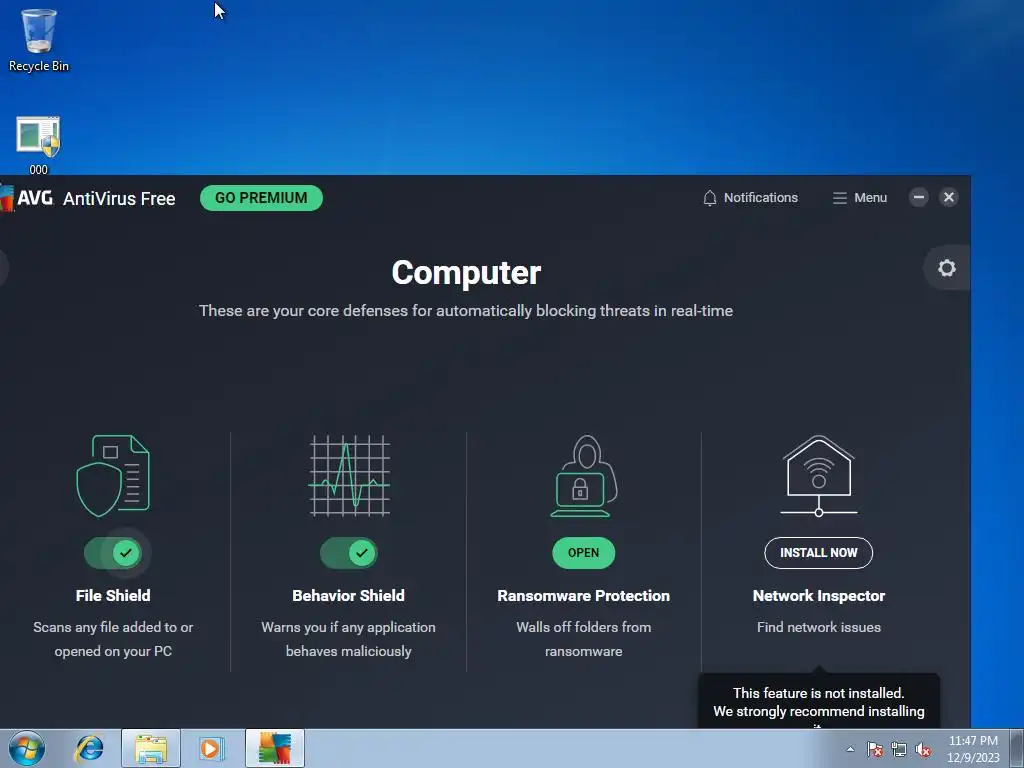Screen dimensions: 1024x768
Task: Launch Internet Explorer from taskbar
Action: click(x=89, y=748)
